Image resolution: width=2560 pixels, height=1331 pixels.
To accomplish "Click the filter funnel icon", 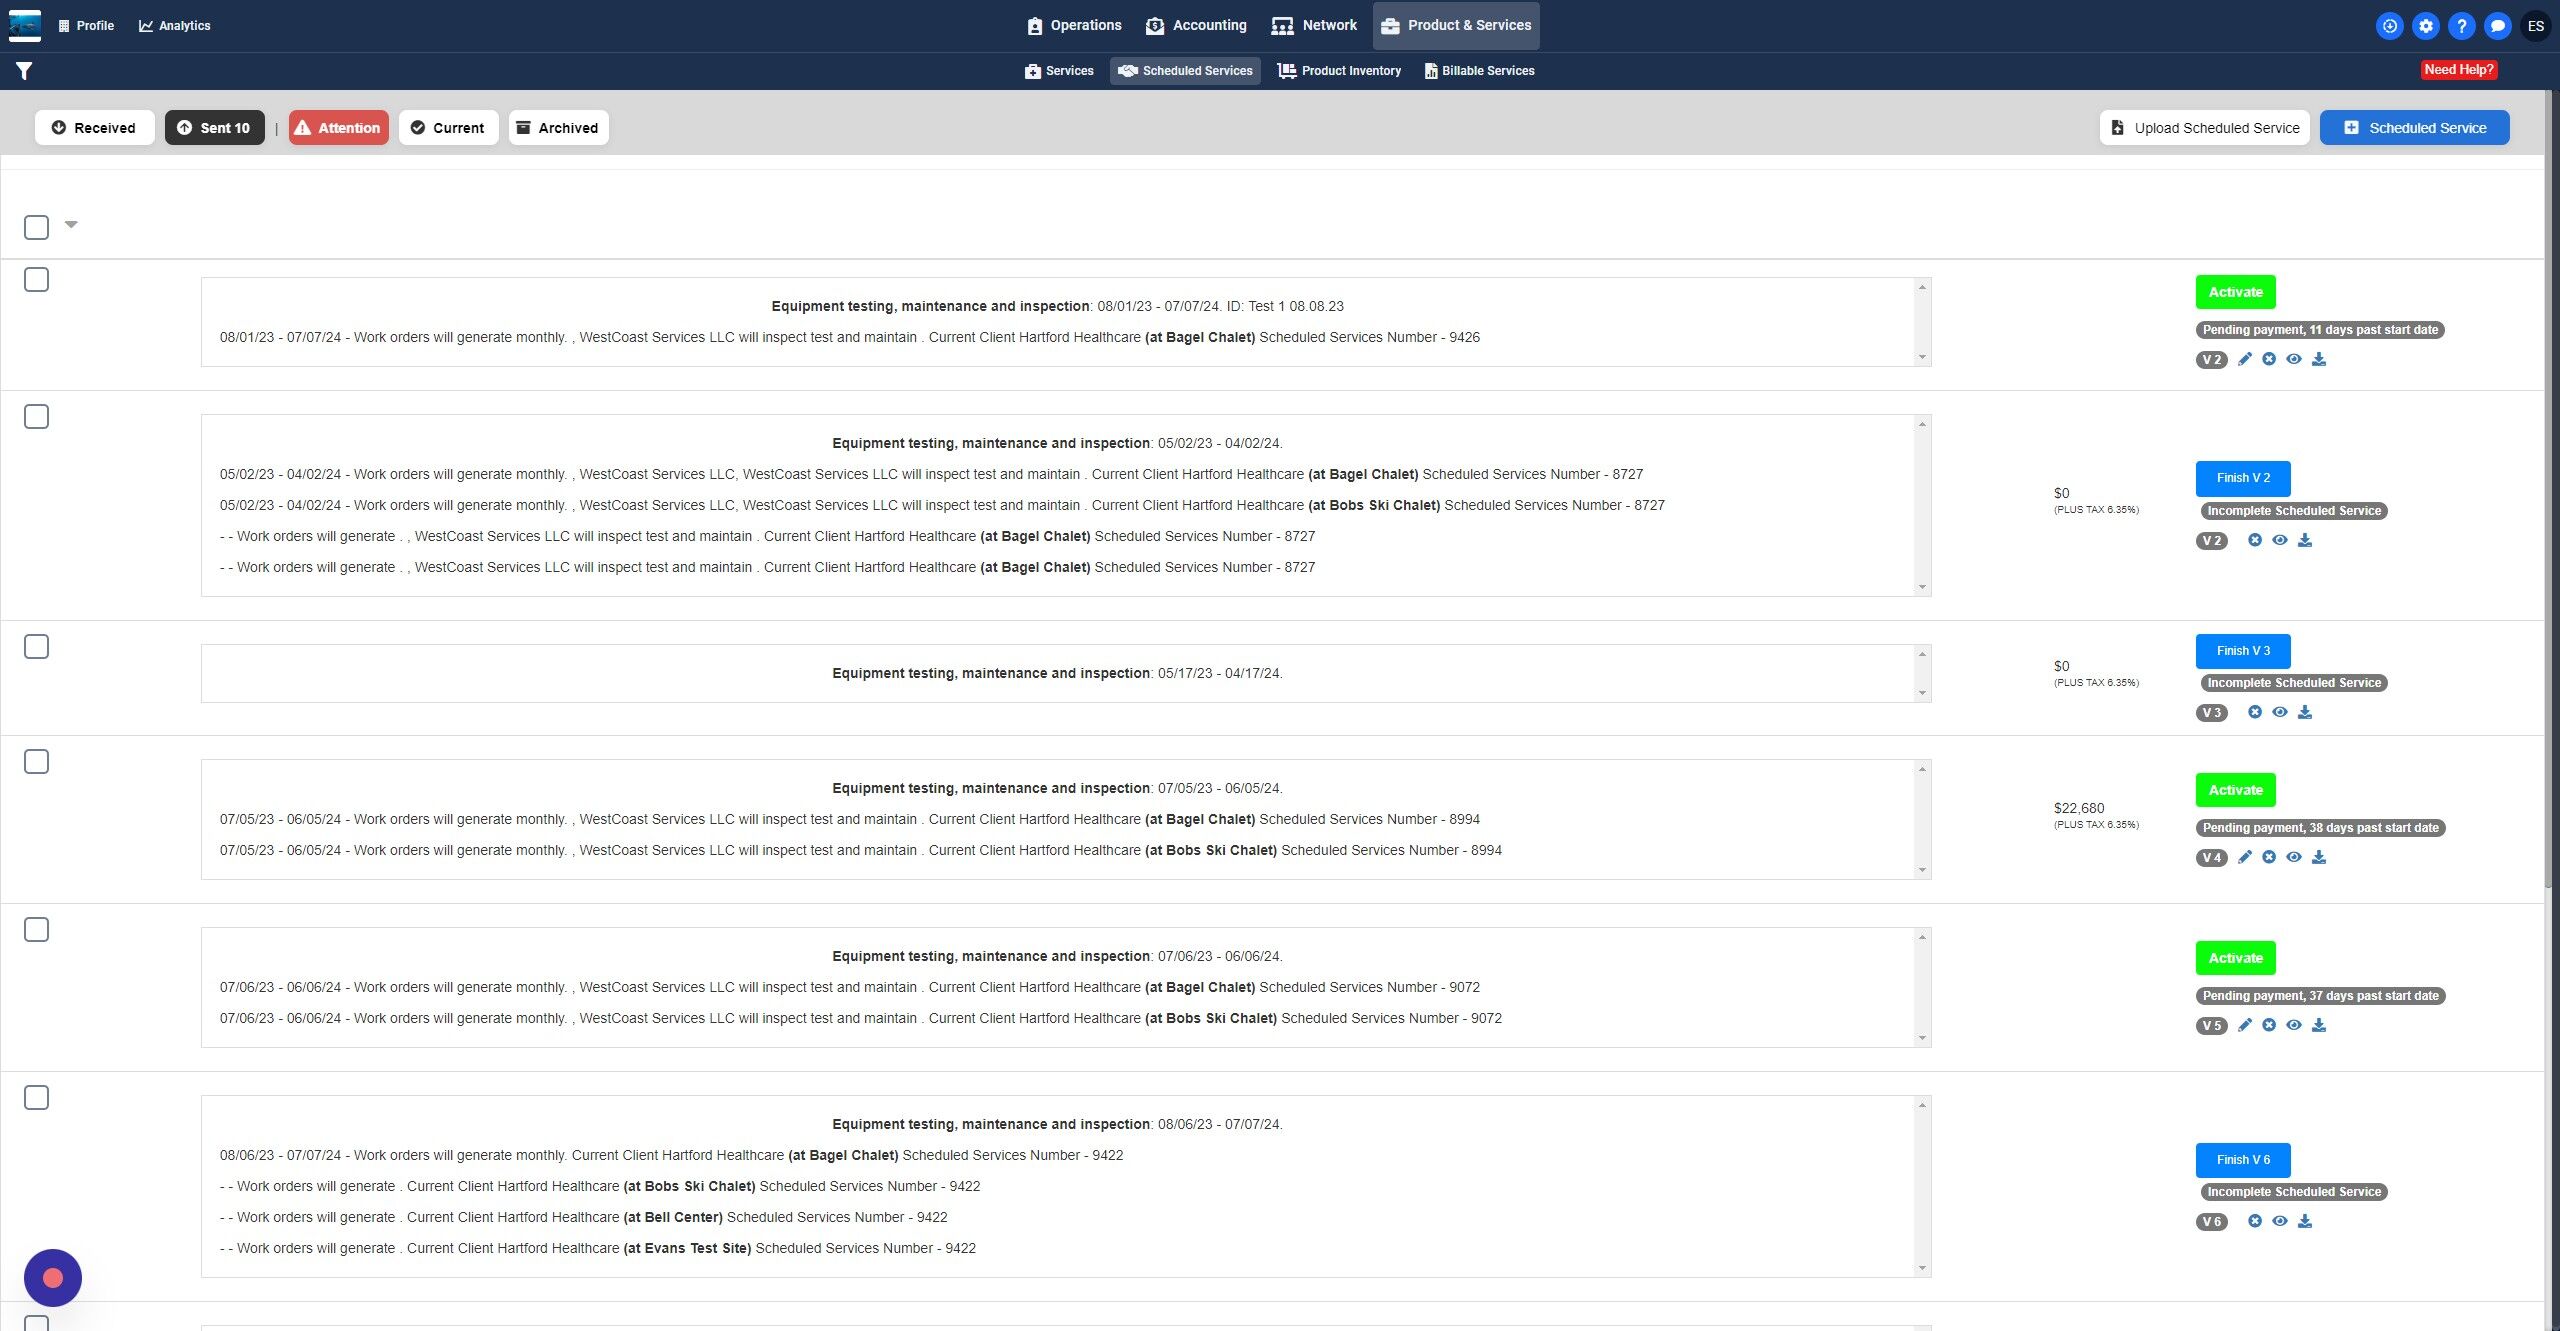I will coord(24,71).
